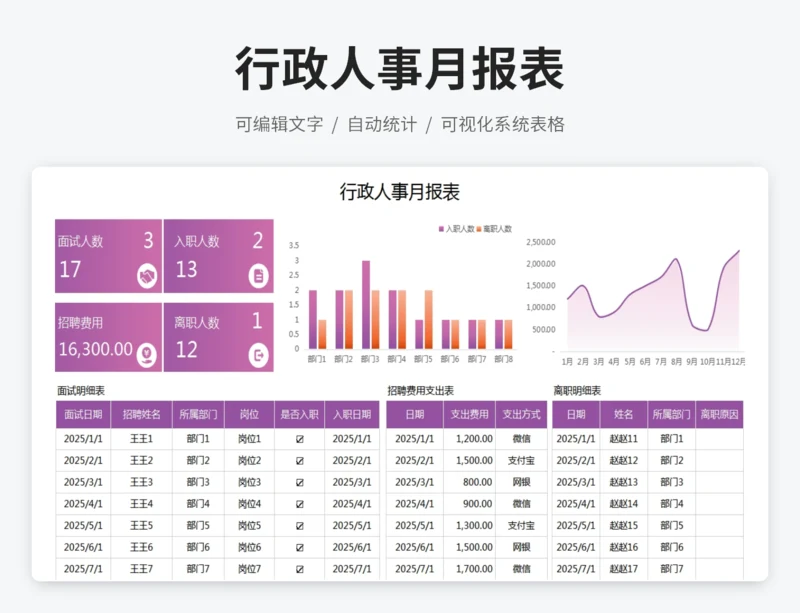Click the 离职明细表 section title

tap(577, 391)
